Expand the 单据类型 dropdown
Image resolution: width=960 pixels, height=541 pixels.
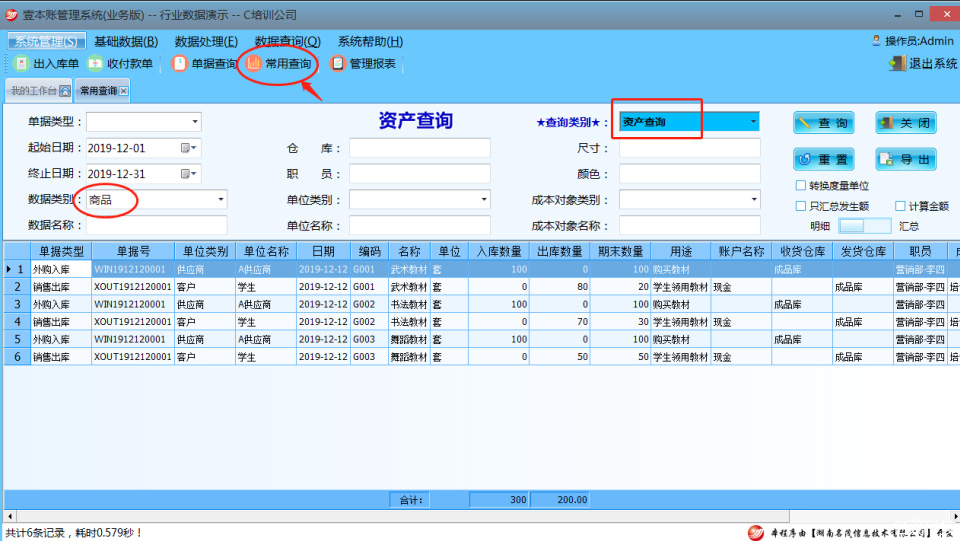[194, 122]
